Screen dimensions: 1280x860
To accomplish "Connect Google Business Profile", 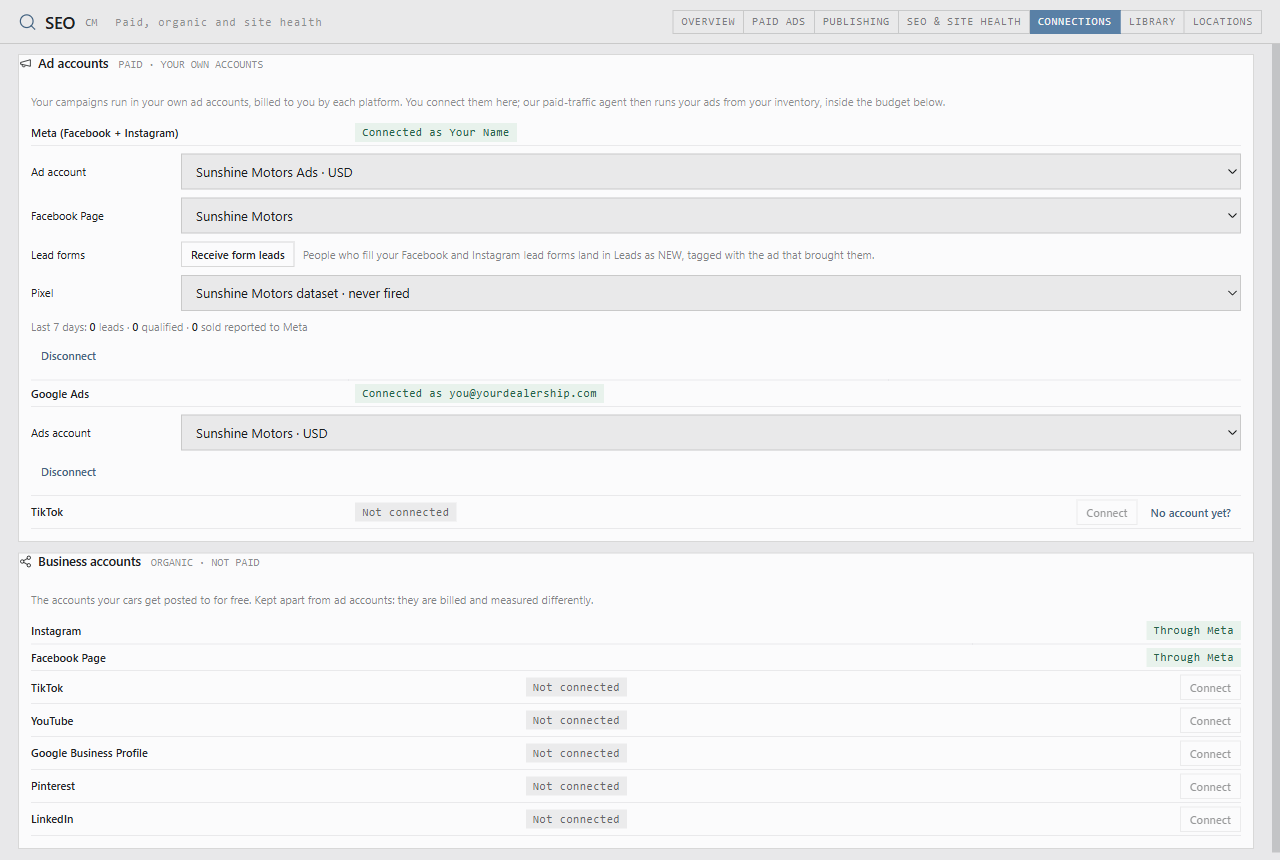I will [x=1210, y=754].
